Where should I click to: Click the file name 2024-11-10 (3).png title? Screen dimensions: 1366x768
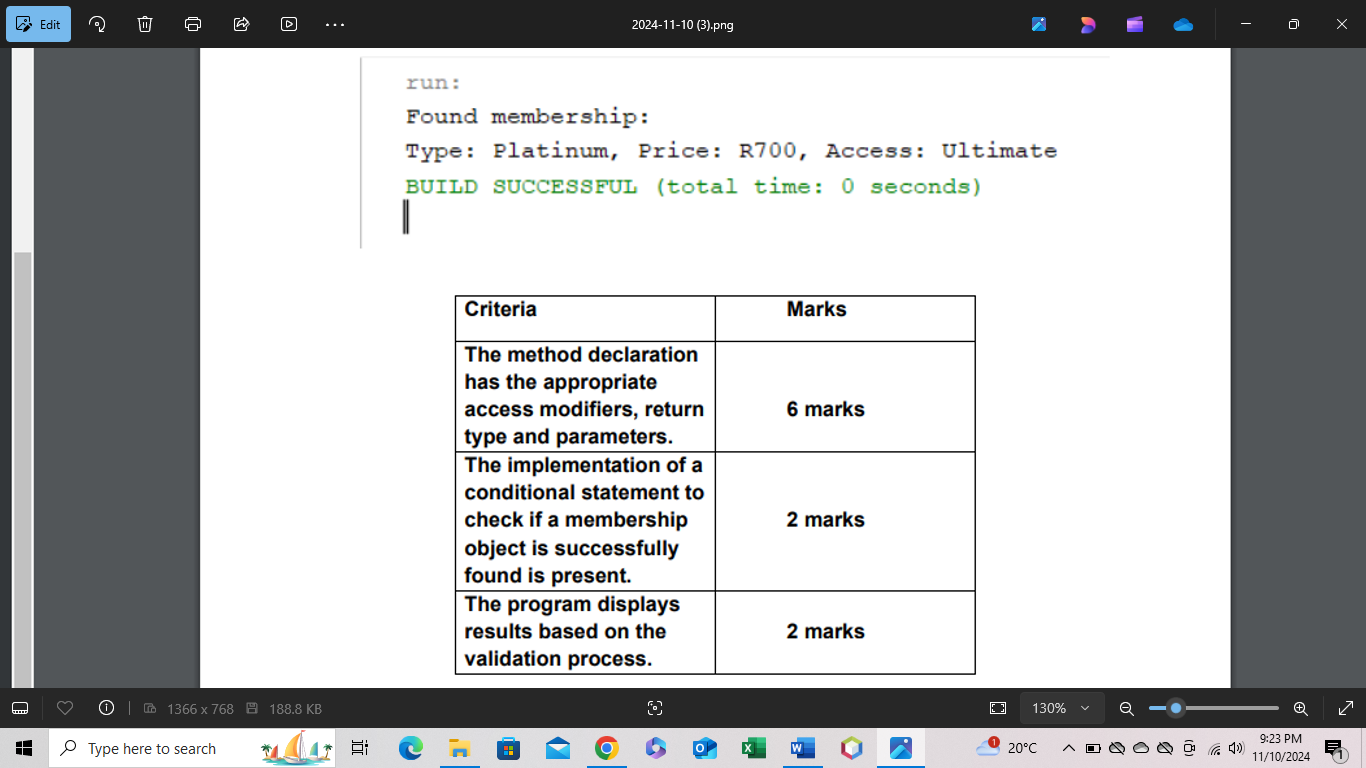tap(682, 25)
